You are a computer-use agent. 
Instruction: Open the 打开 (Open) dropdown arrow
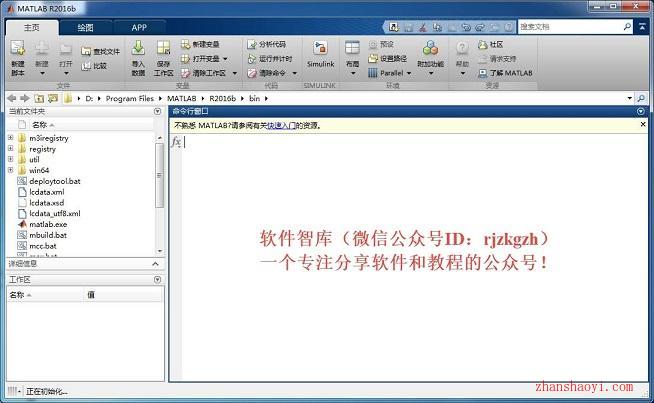66,73
